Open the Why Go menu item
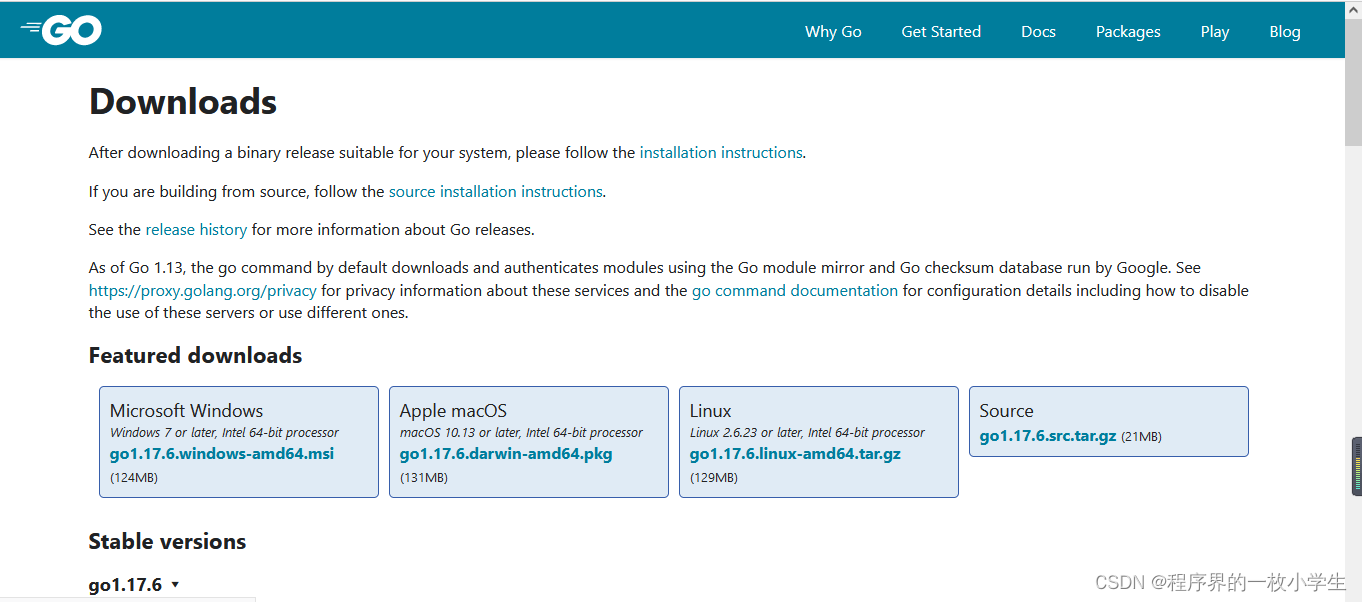Screen dimensions: 1362x602 pyautogui.click(x=833, y=31)
